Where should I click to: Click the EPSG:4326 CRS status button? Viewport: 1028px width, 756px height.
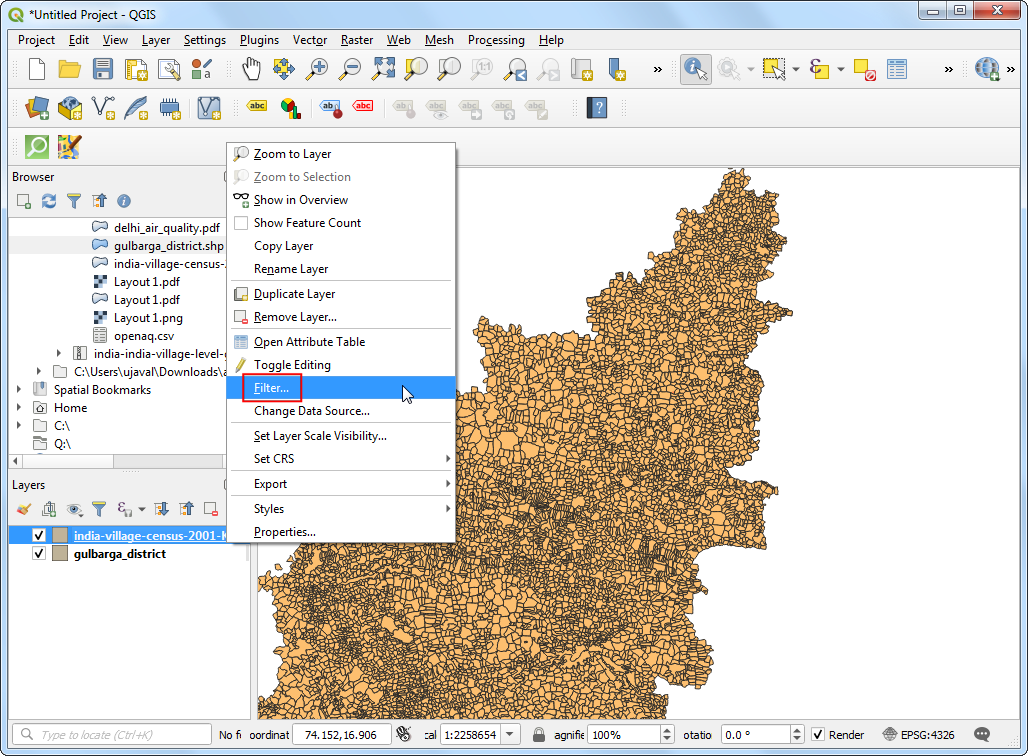[919, 734]
